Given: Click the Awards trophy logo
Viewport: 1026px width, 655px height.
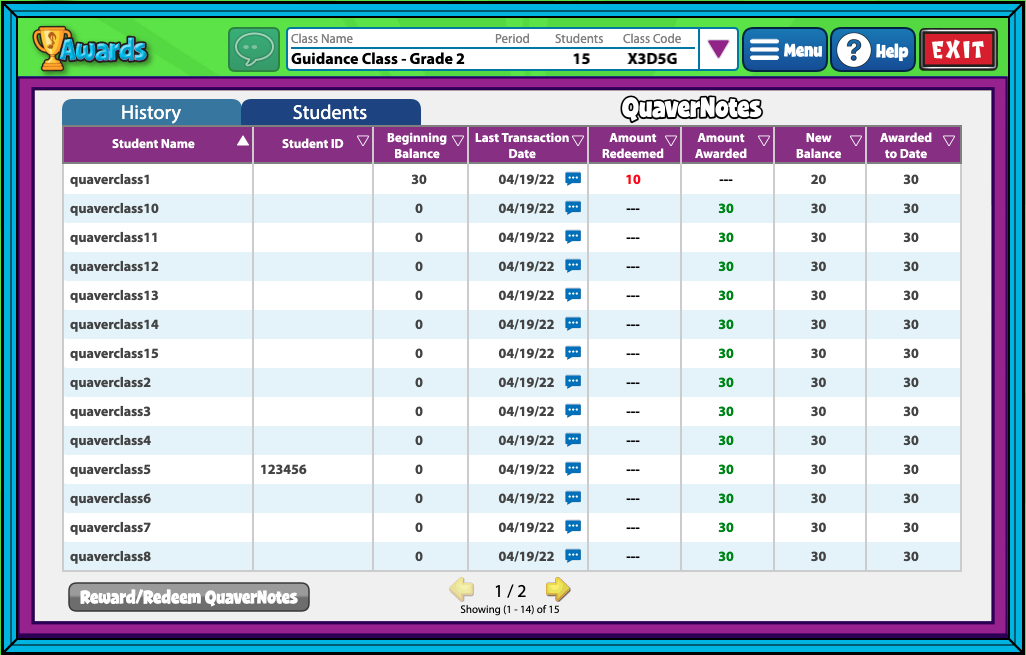Looking at the screenshot, I should click(90, 48).
